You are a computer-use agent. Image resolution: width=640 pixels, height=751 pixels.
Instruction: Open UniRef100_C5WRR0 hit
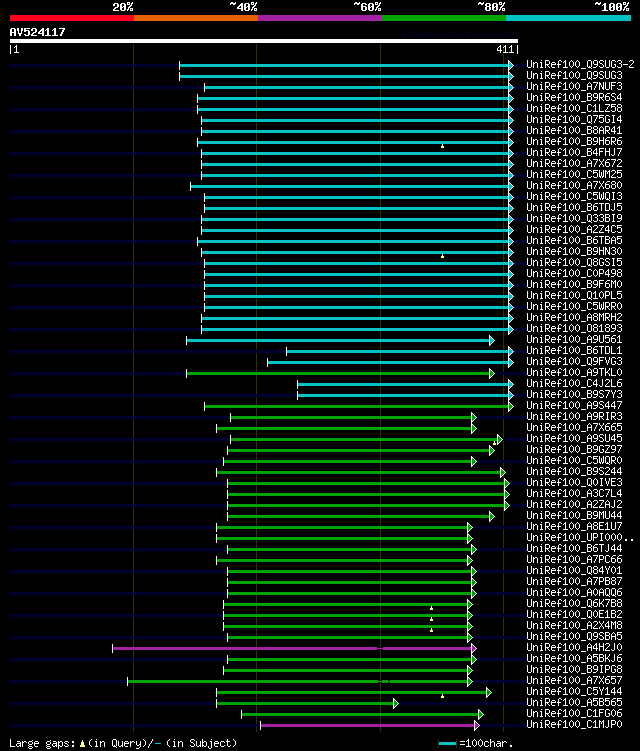point(574,307)
